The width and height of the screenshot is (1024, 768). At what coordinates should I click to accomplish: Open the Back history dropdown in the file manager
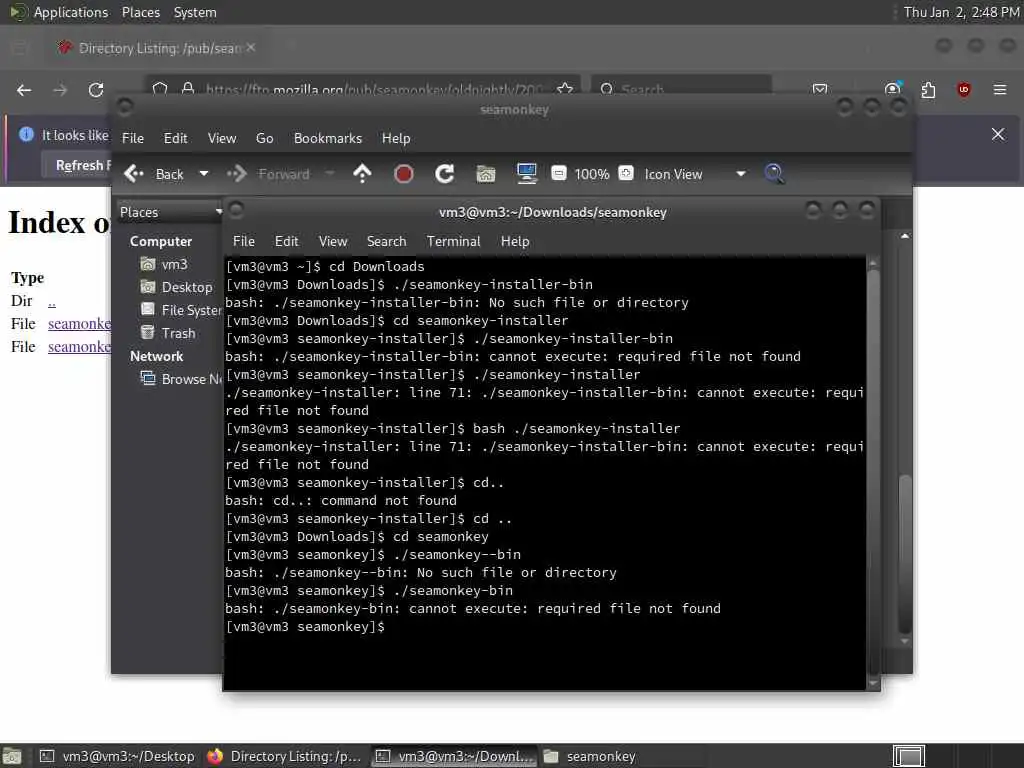pos(204,174)
